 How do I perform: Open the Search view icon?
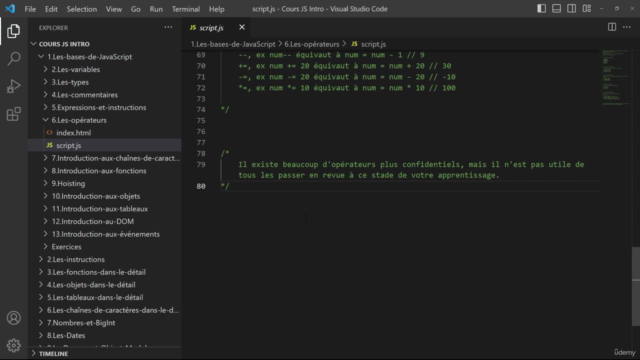13,59
